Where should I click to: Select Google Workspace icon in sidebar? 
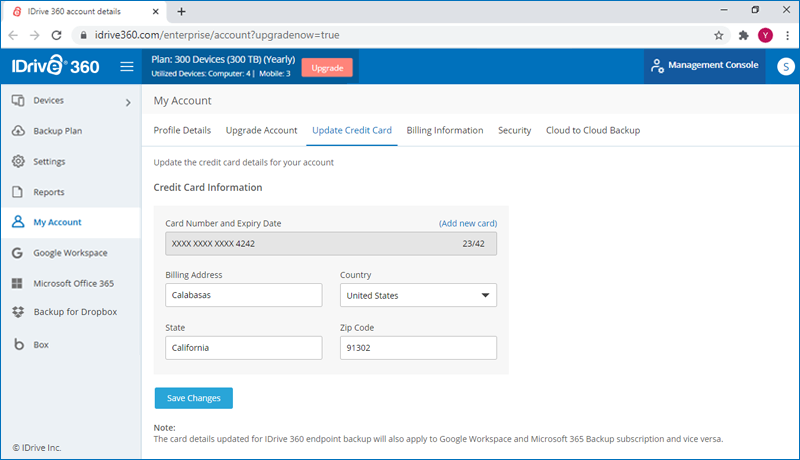(18, 253)
